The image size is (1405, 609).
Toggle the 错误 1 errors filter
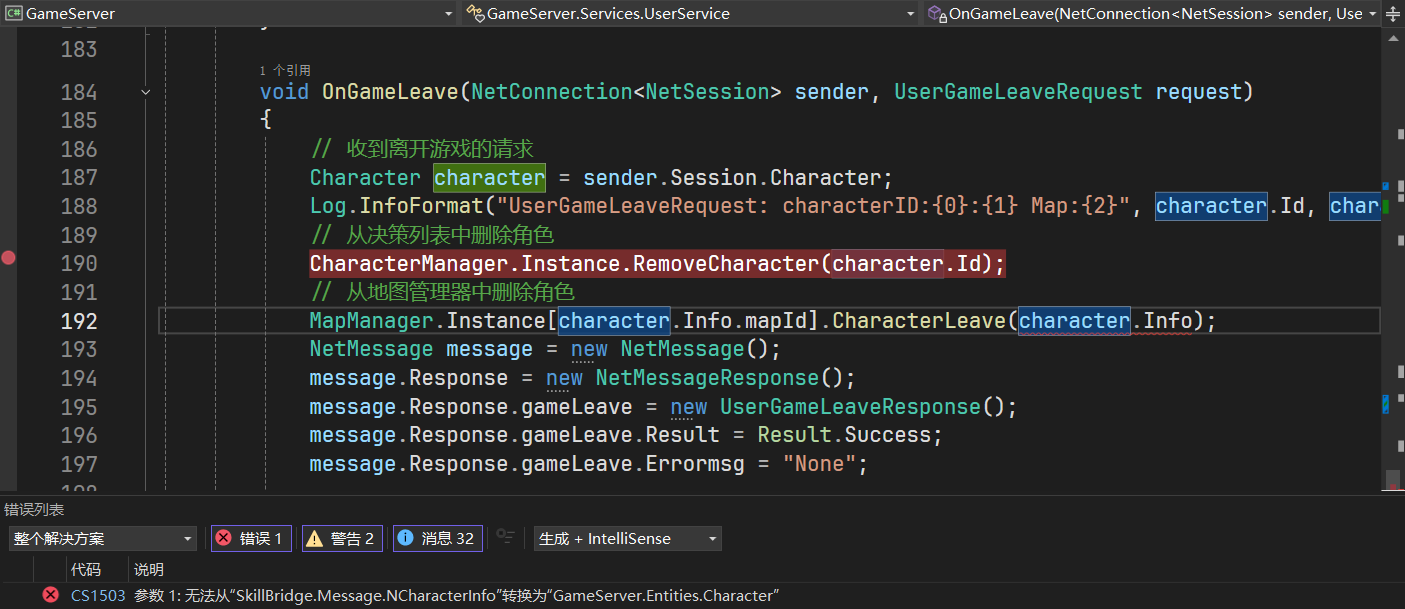click(x=251, y=538)
